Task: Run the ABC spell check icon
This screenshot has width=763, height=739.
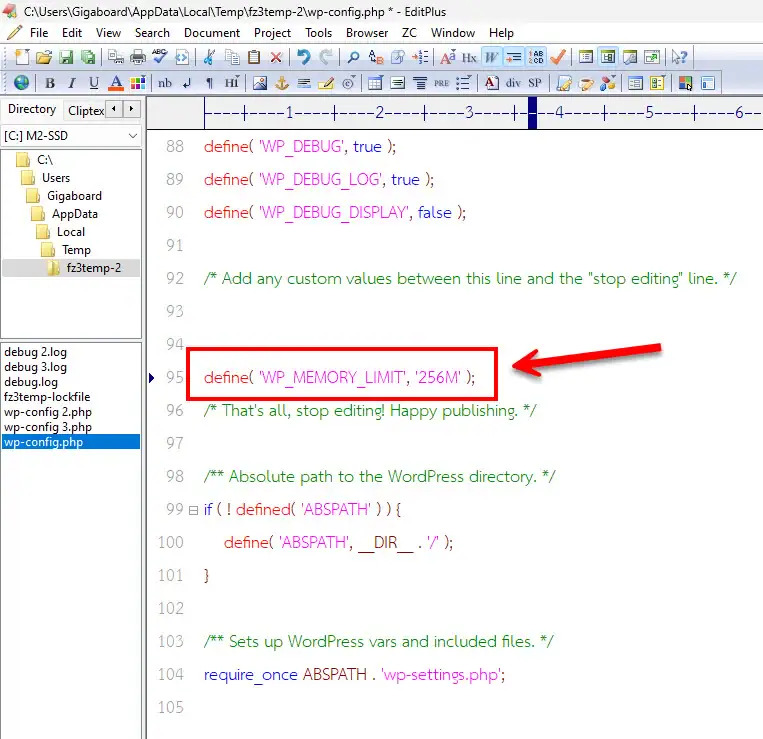Action: (160, 57)
